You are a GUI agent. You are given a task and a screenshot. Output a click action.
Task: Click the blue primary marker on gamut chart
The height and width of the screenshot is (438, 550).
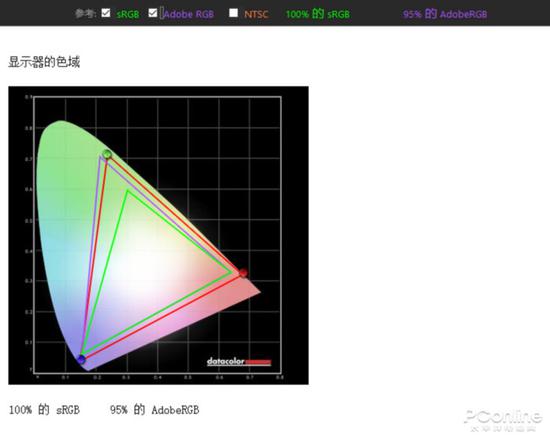click(x=81, y=359)
